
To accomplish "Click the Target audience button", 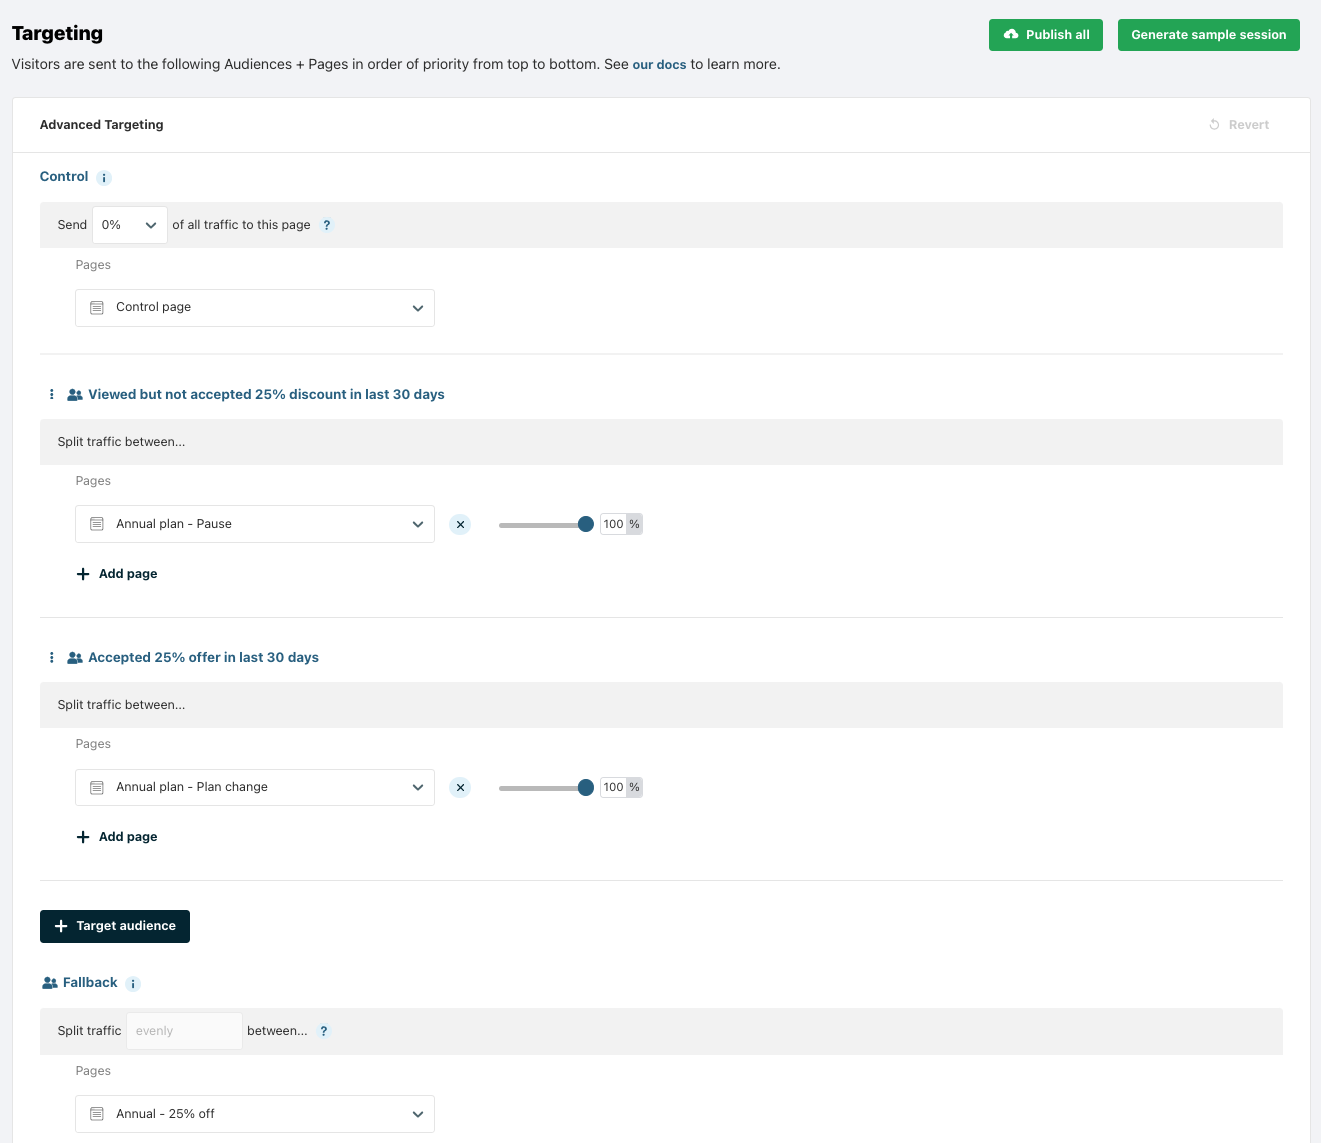I will (115, 926).
